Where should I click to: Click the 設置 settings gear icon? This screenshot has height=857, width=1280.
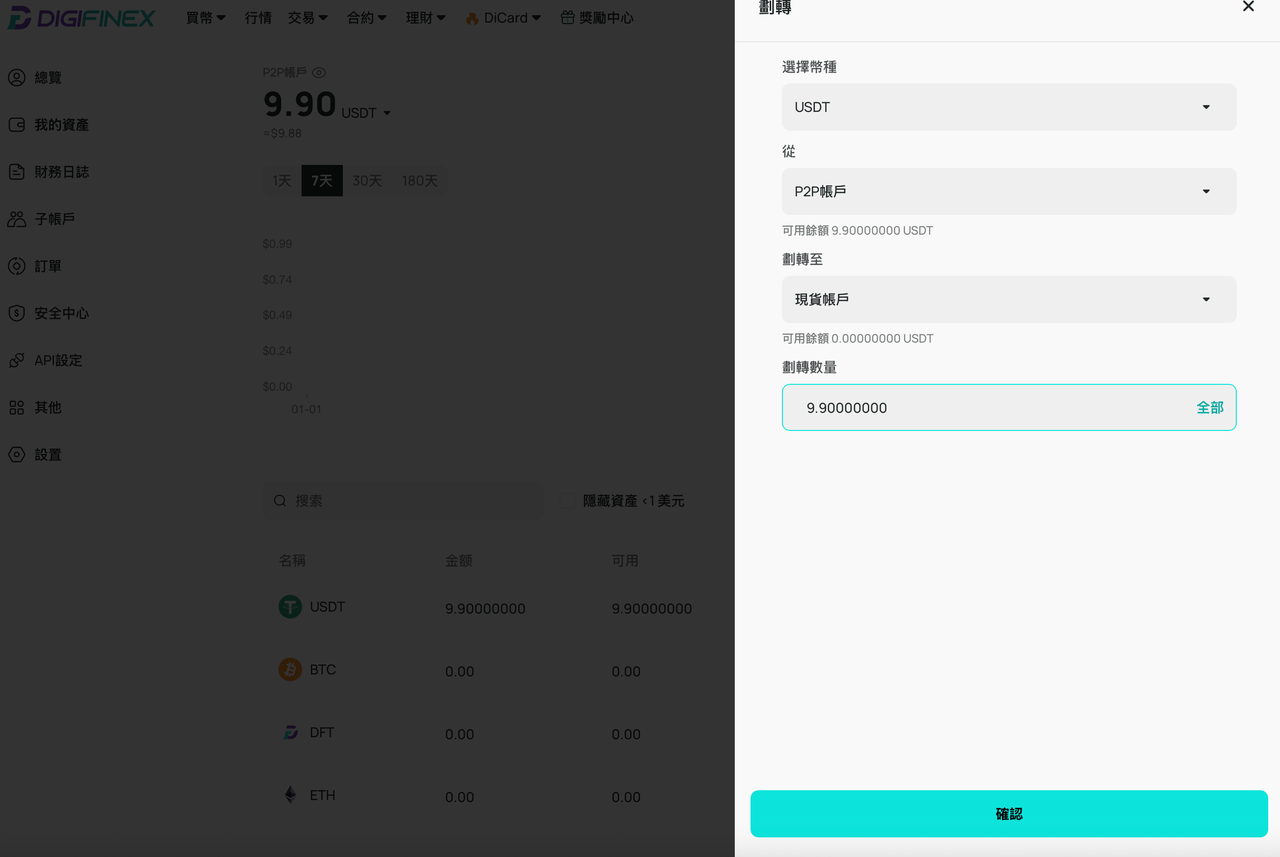point(16,454)
